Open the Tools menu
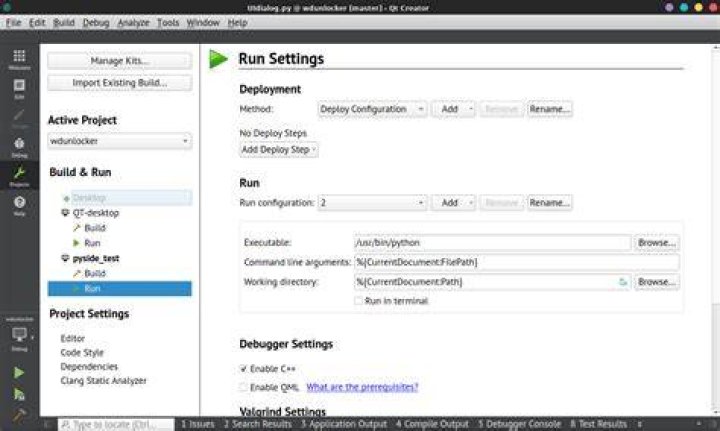 (x=168, y=22)
